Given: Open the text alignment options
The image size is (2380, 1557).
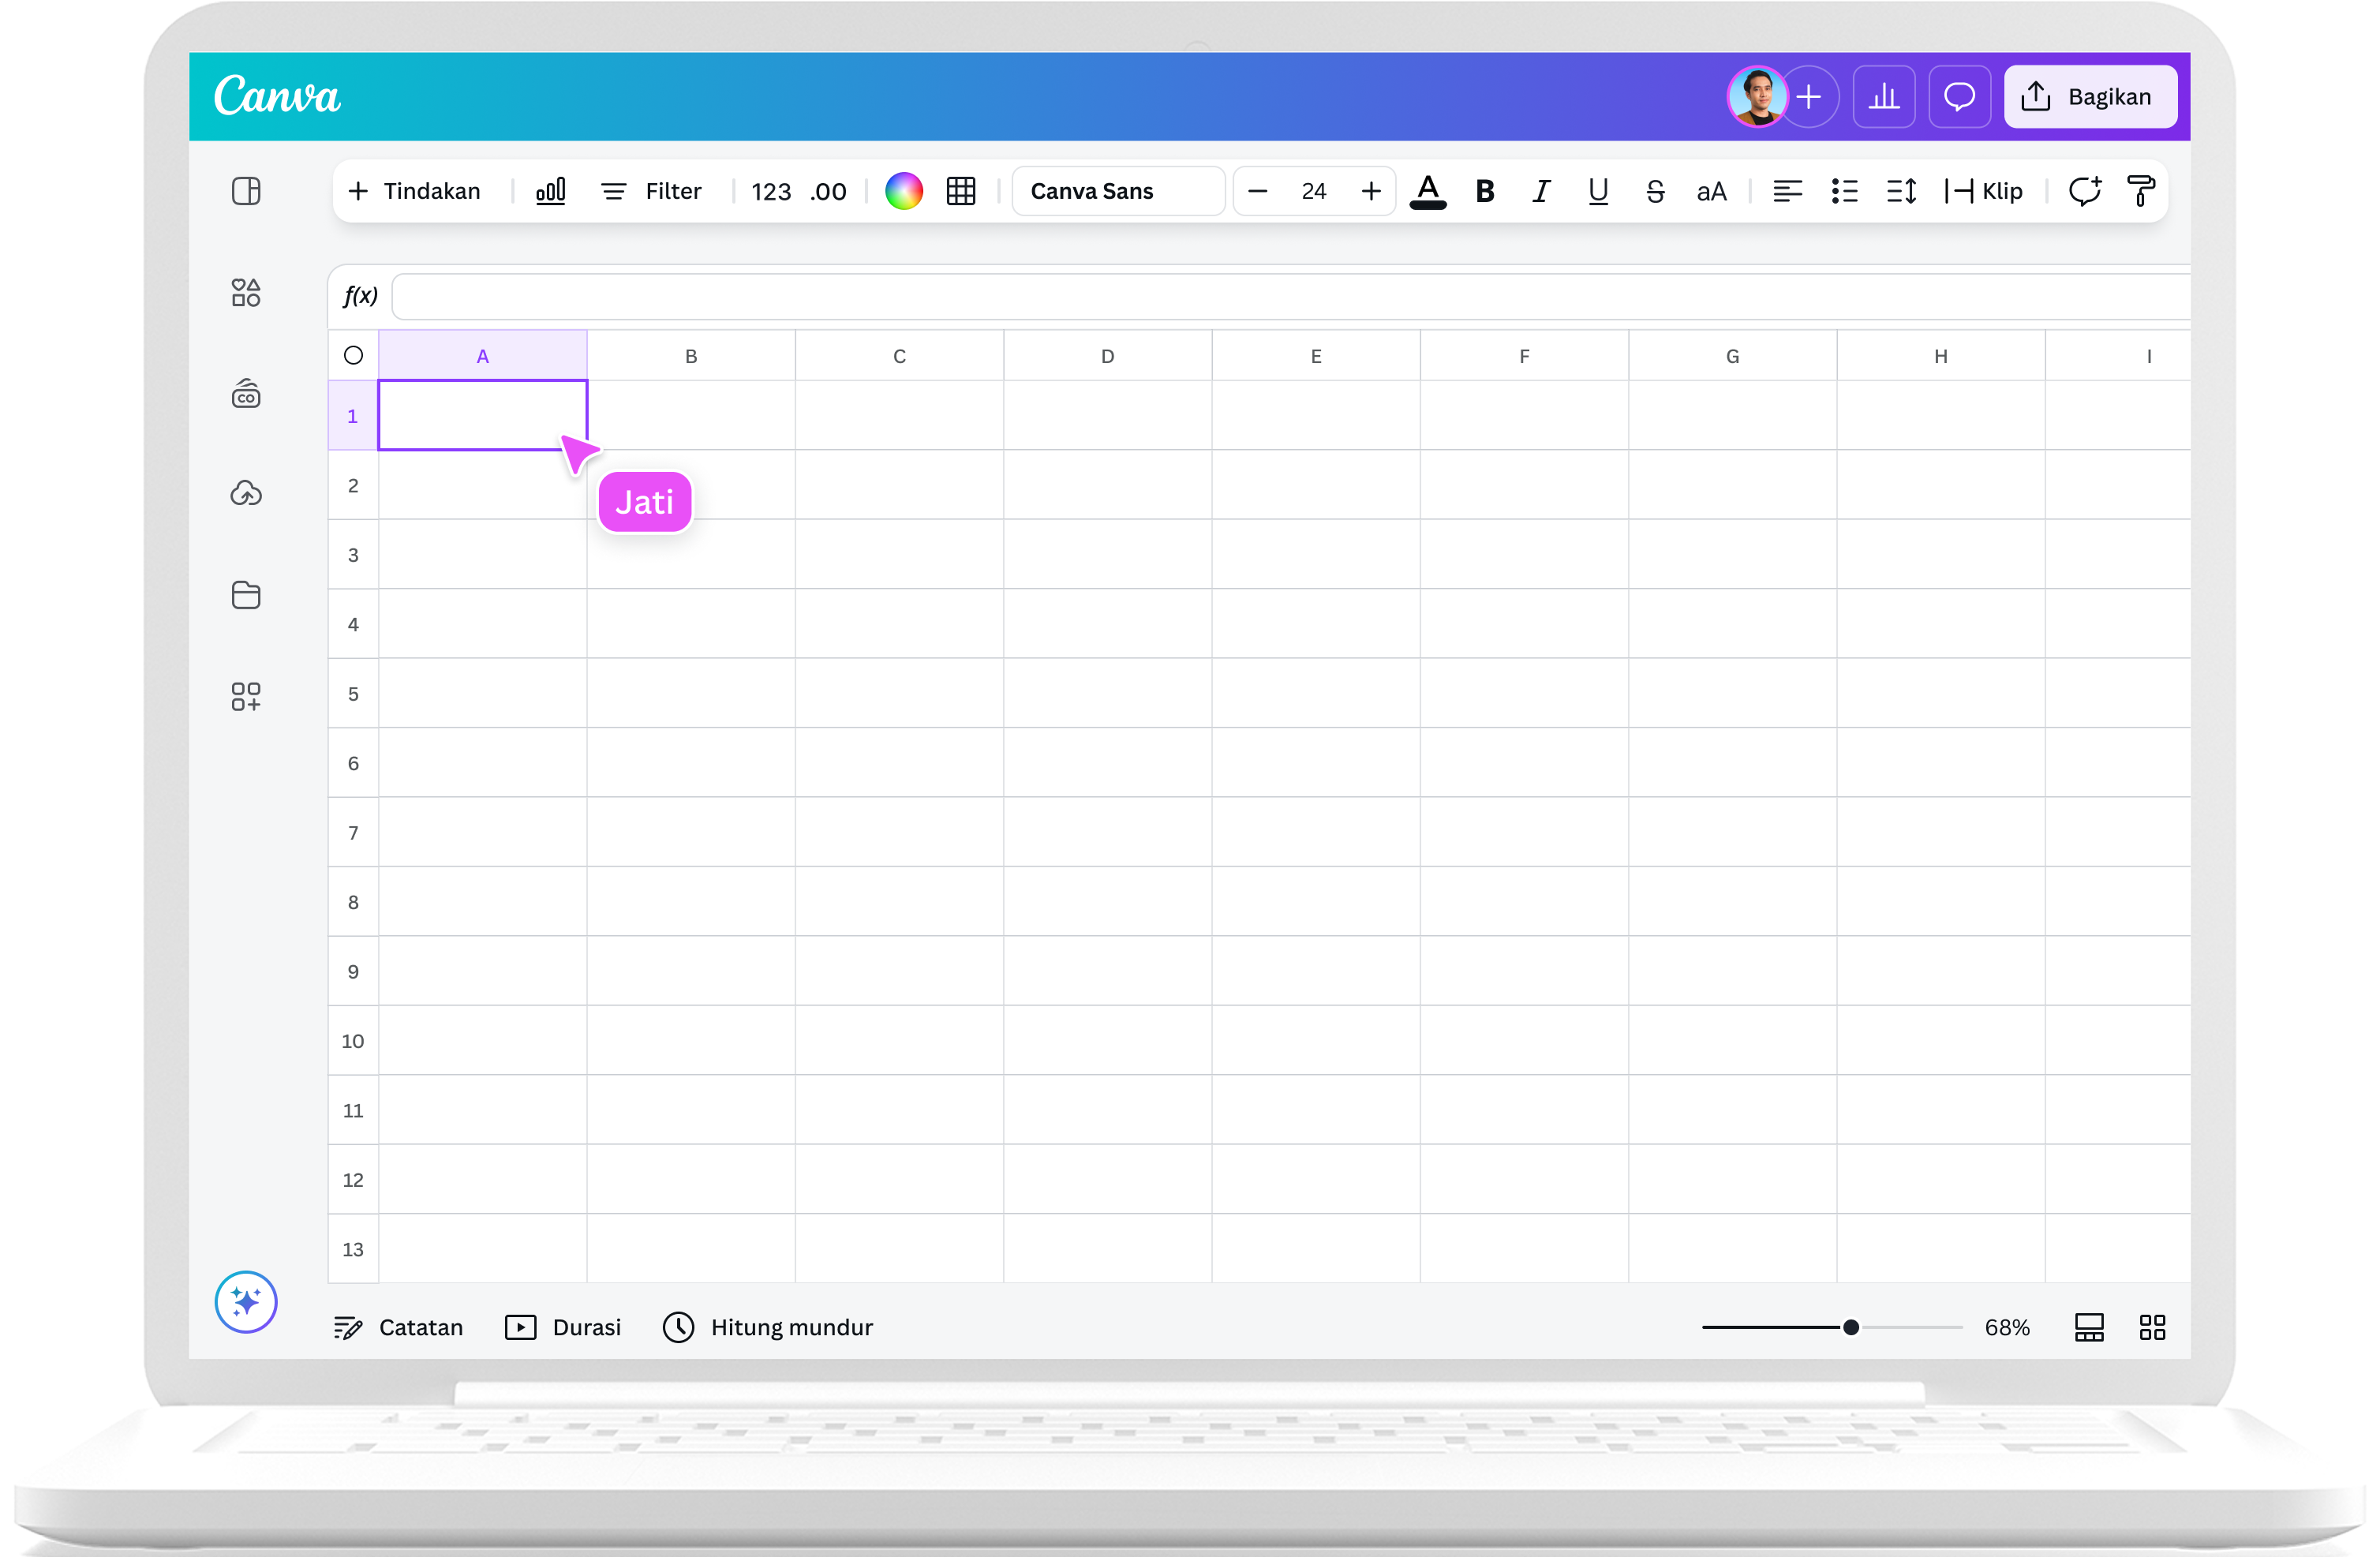Looking at the screenshot, I should click(1788, 191).
